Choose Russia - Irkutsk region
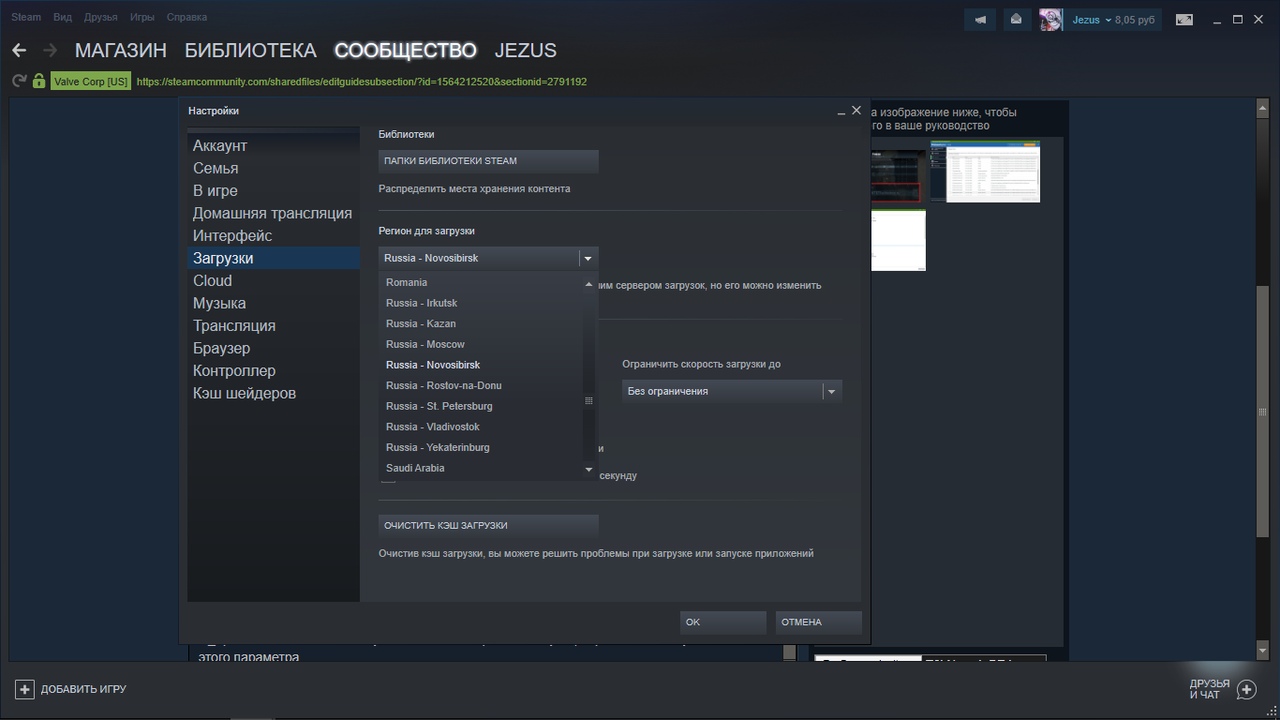Viewport: 1280px width, 720px height. [x=480, y=303]
